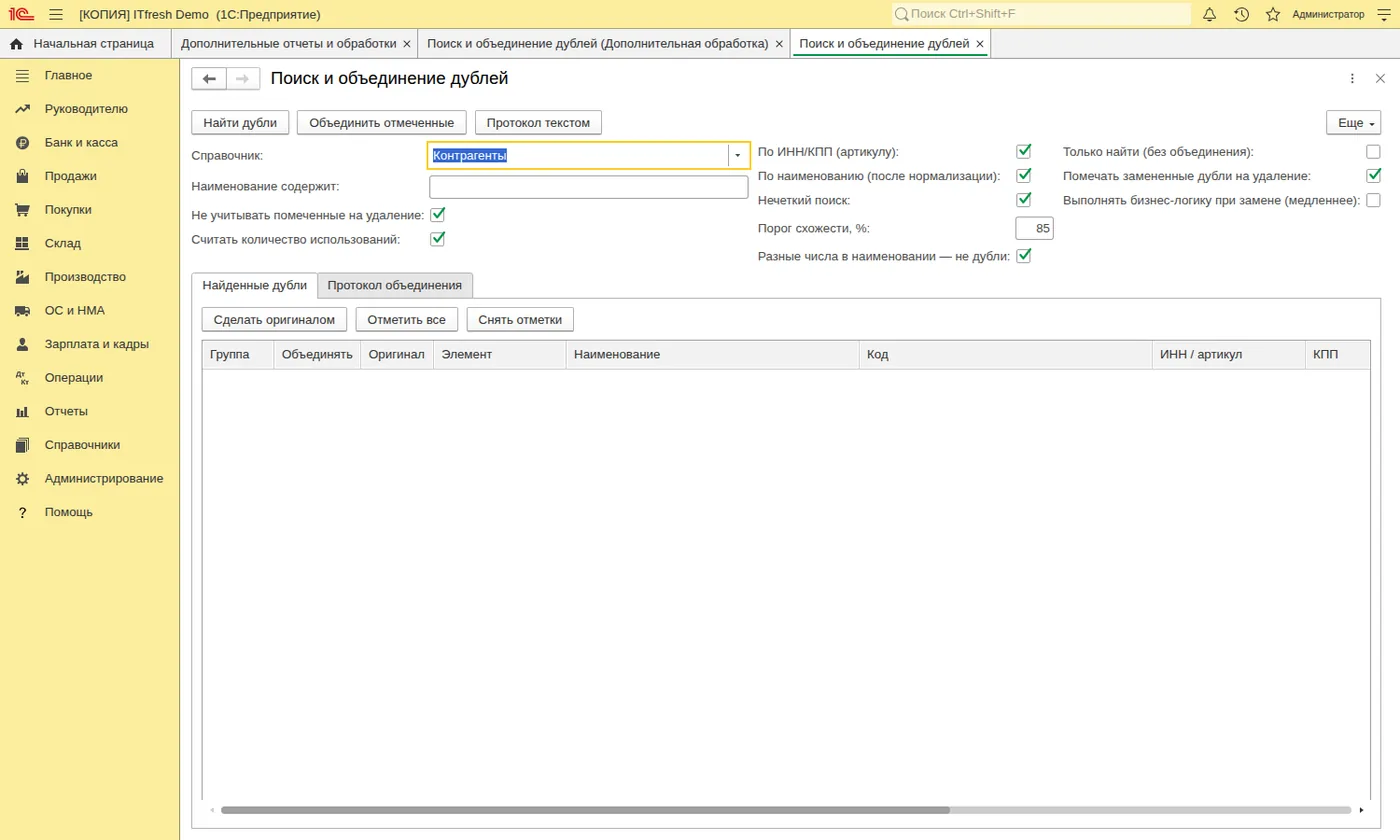This screenshot has width=1400, height=840.
Task: Click the back arrow navigation button
Action: [x=209, y=79]
